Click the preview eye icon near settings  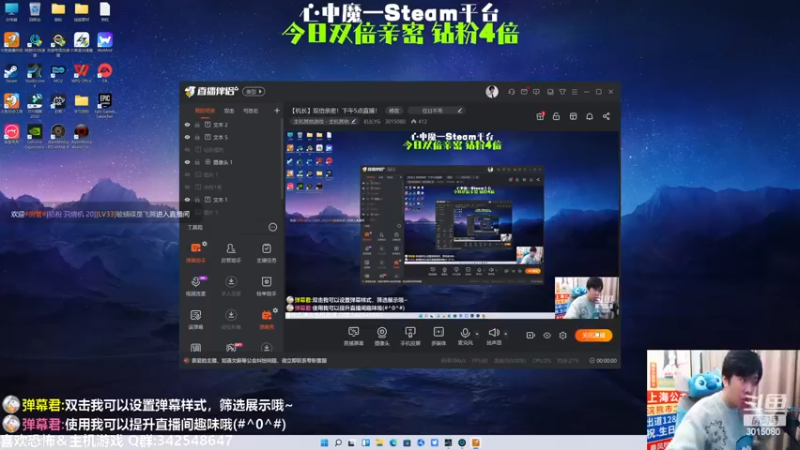[547, 335]
